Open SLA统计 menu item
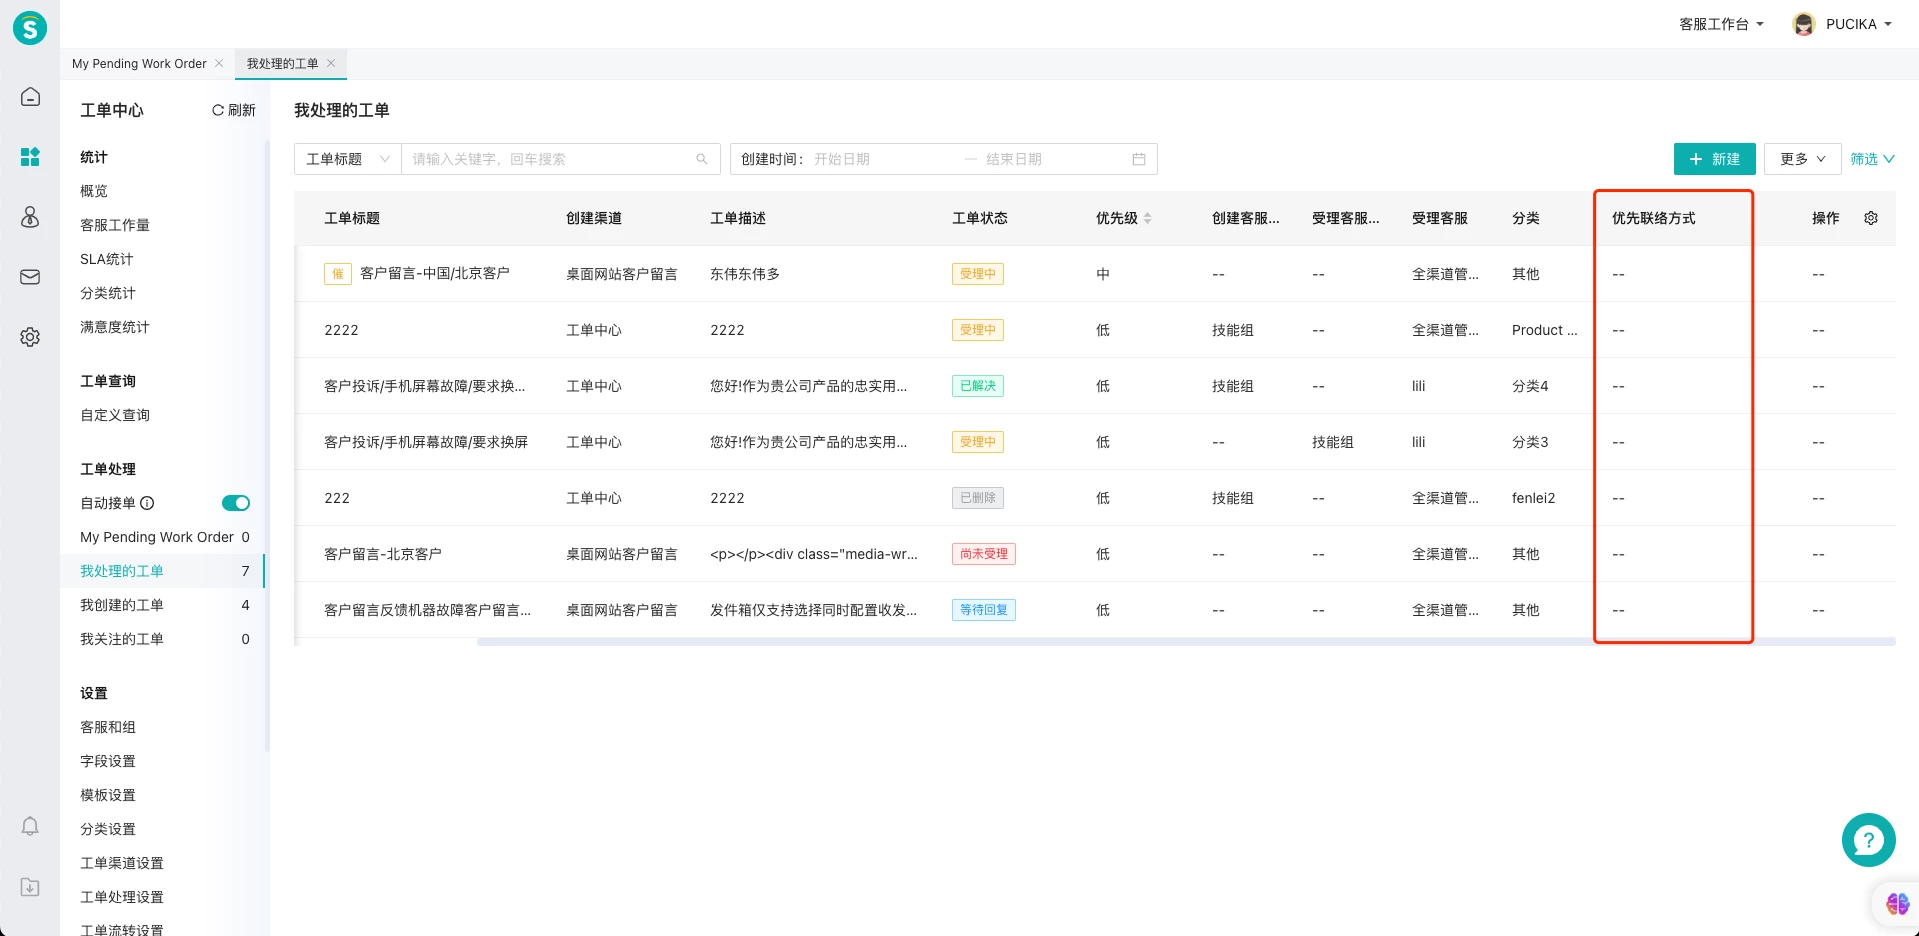 click(x=106, y=259)
